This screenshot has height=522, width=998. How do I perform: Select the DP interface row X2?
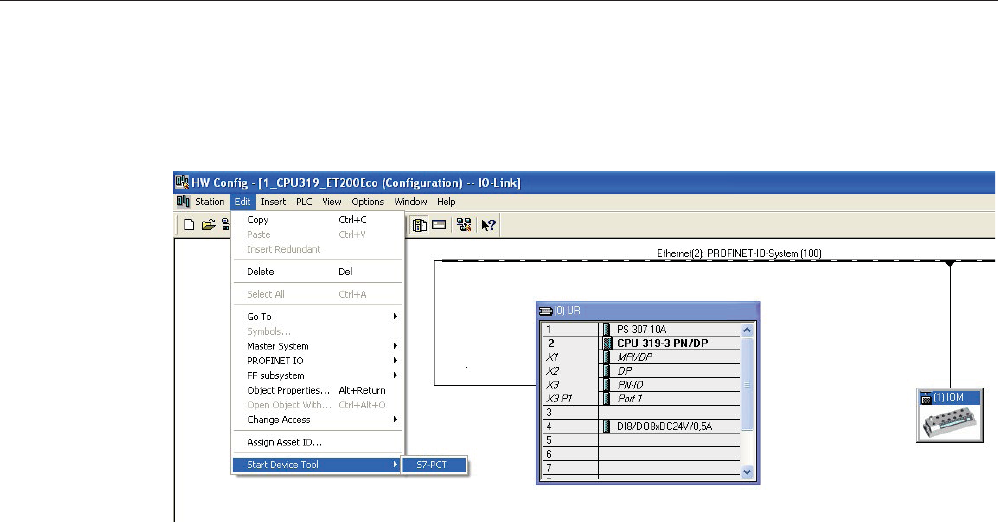(641, 371)
